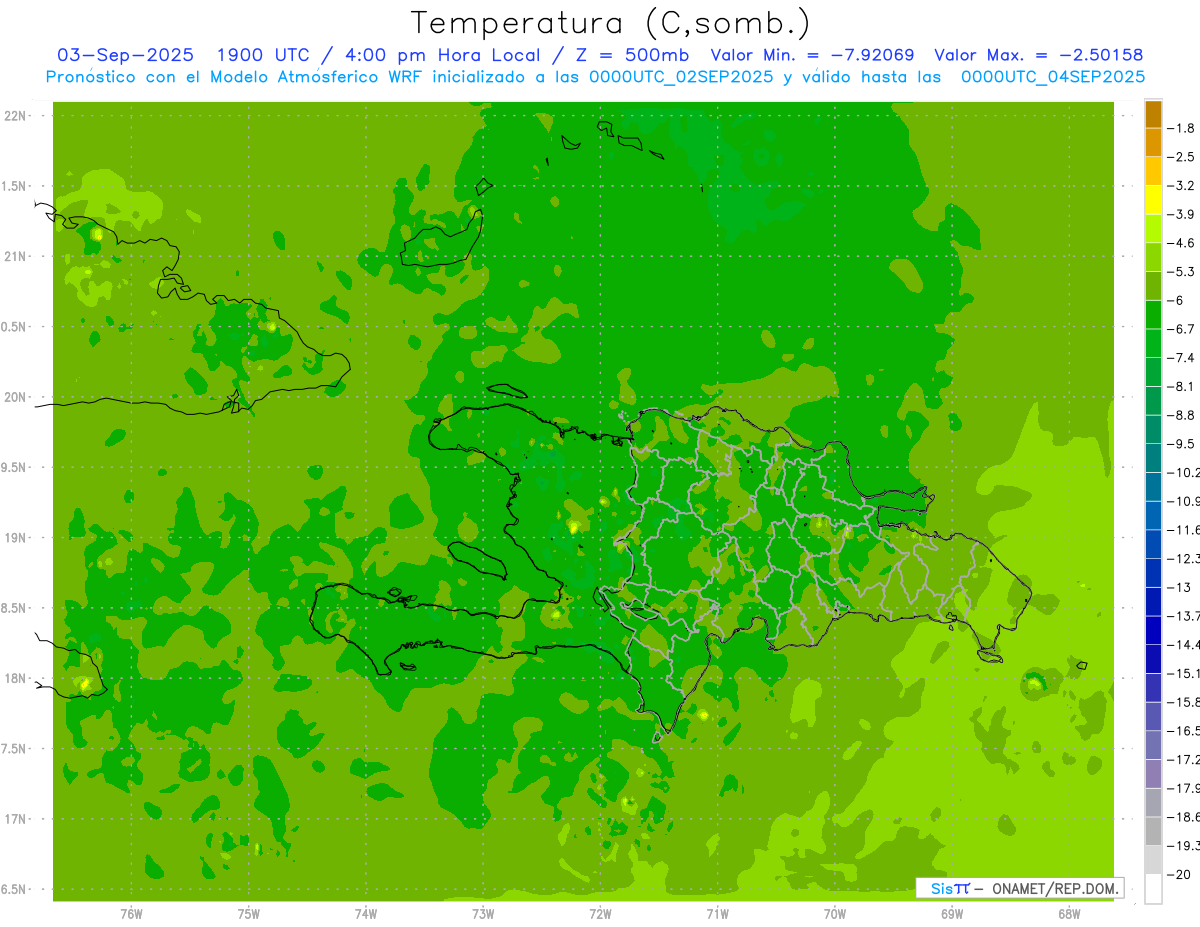The height and width of the screenshot is (927, 1200).
Task: Select valid-until time "0000UTC_04SEP2025"
Action: coord(1053,76)
